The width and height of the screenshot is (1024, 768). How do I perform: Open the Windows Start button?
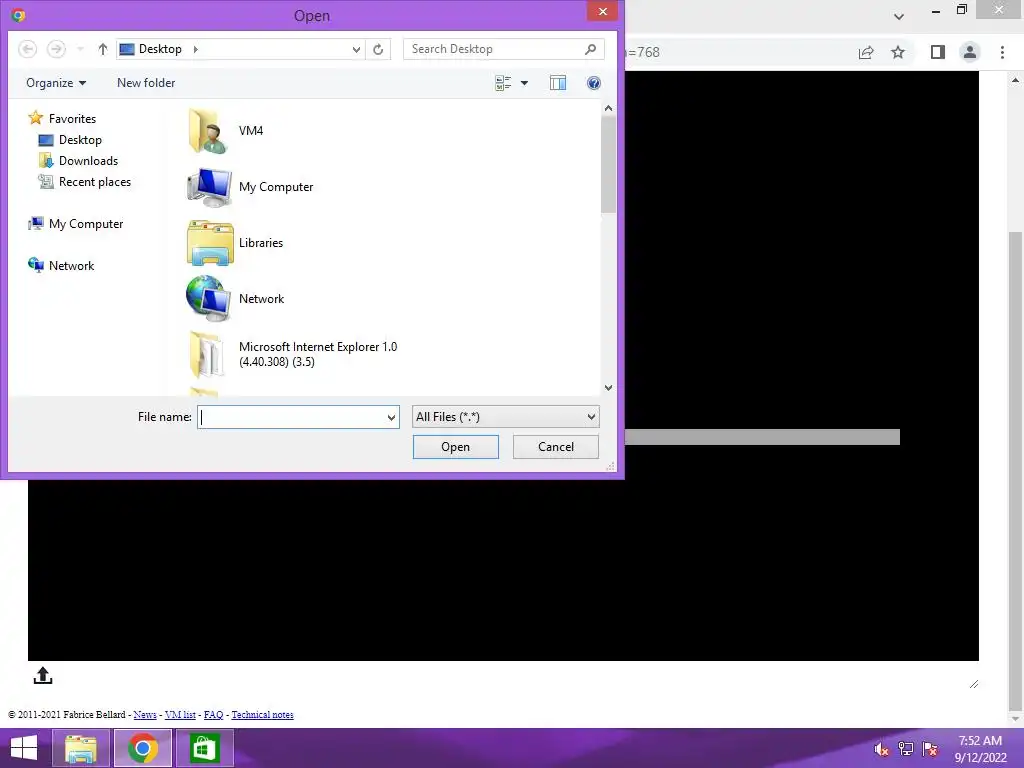tap(24, 748)
